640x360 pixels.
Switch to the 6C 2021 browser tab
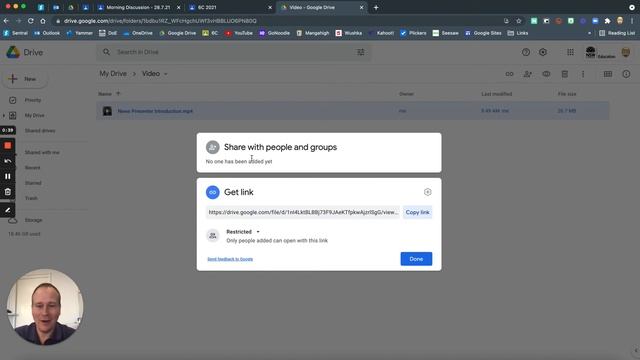(229, 7)
